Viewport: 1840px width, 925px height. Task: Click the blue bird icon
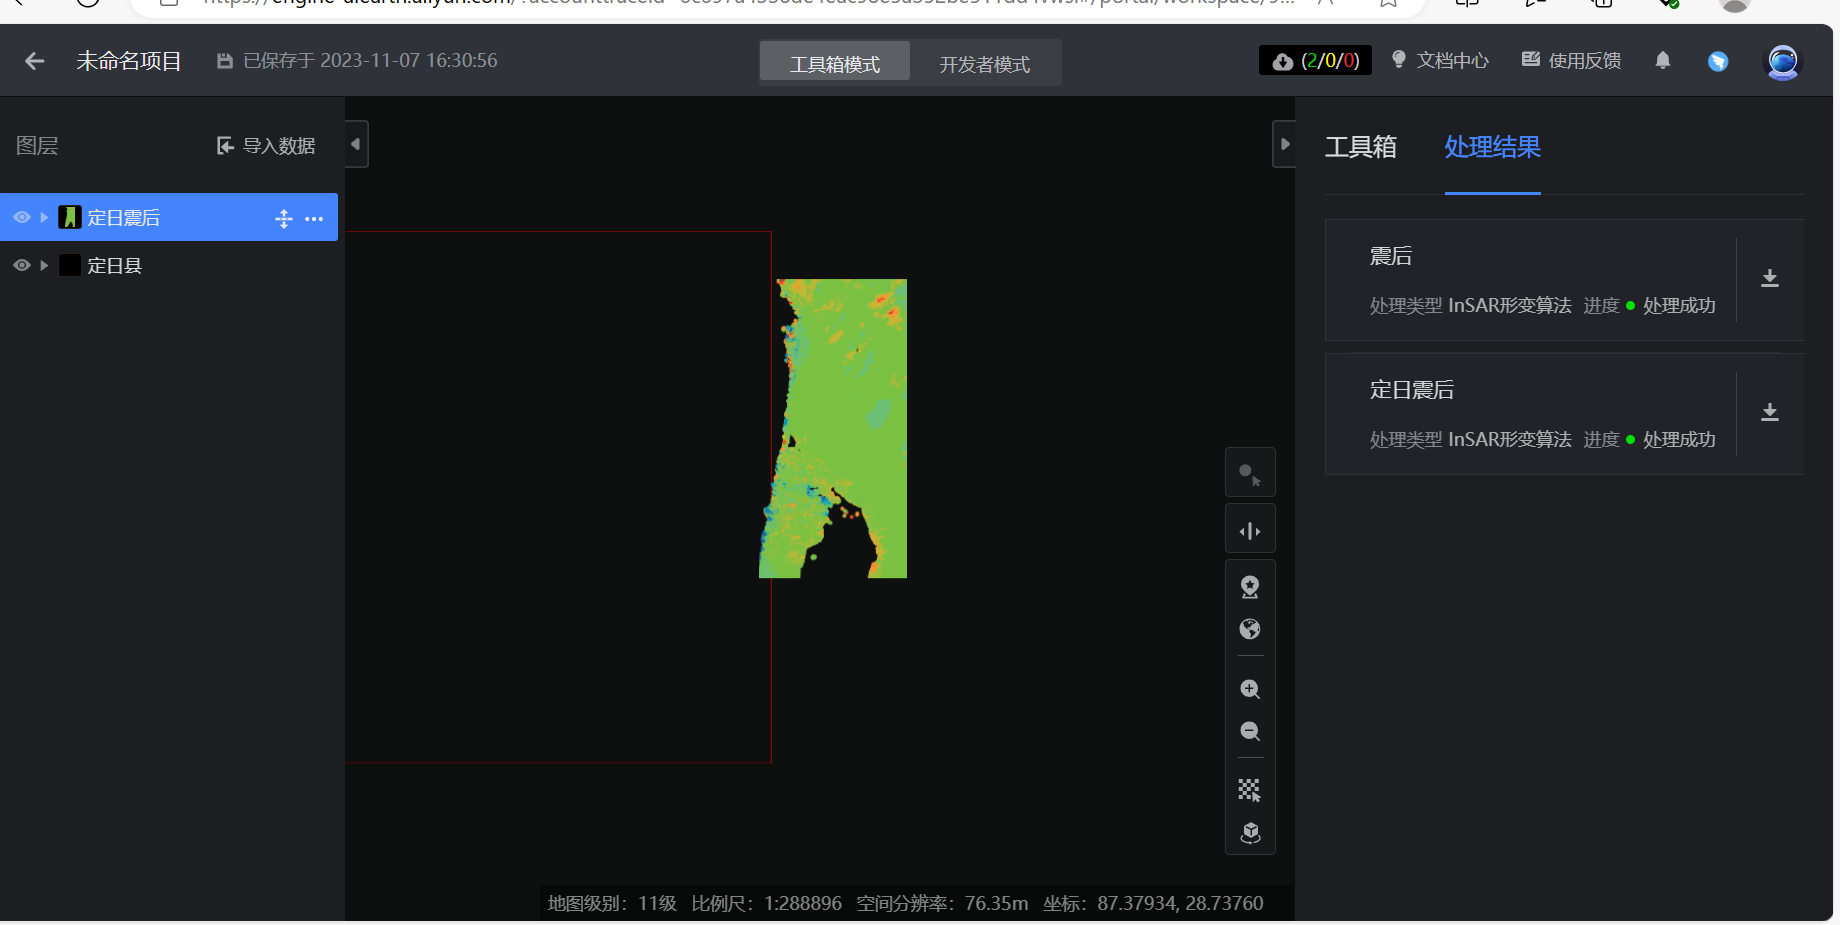1718,62
